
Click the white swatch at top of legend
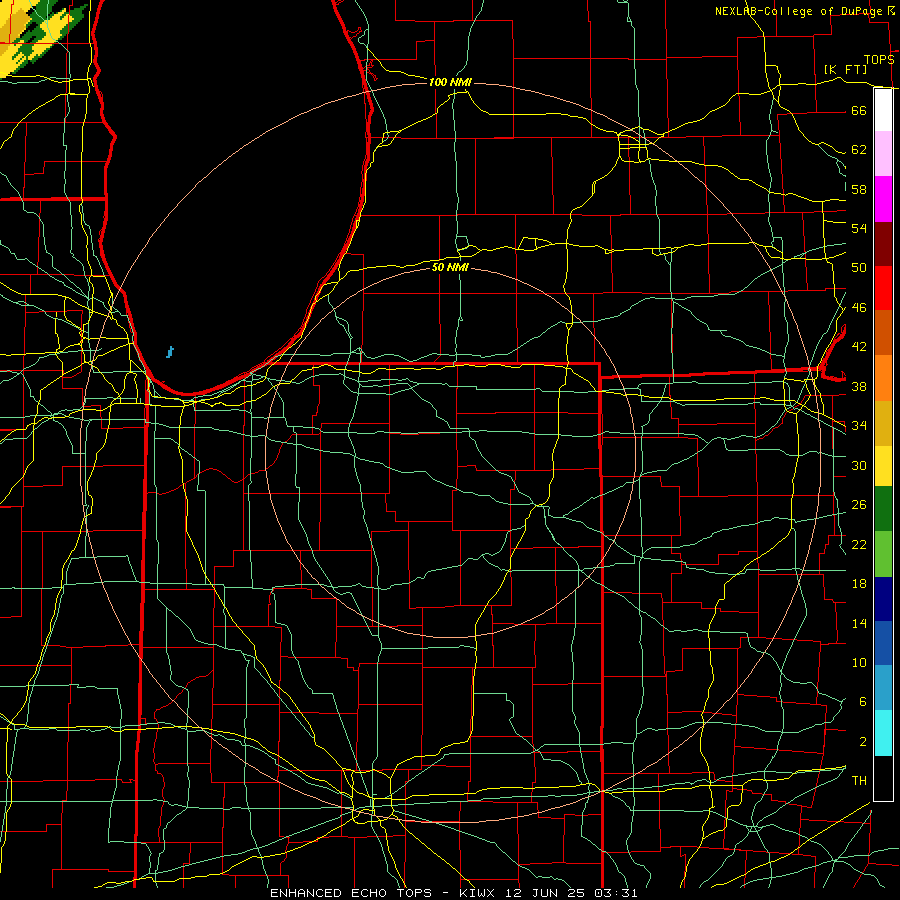tap(883, 110)
